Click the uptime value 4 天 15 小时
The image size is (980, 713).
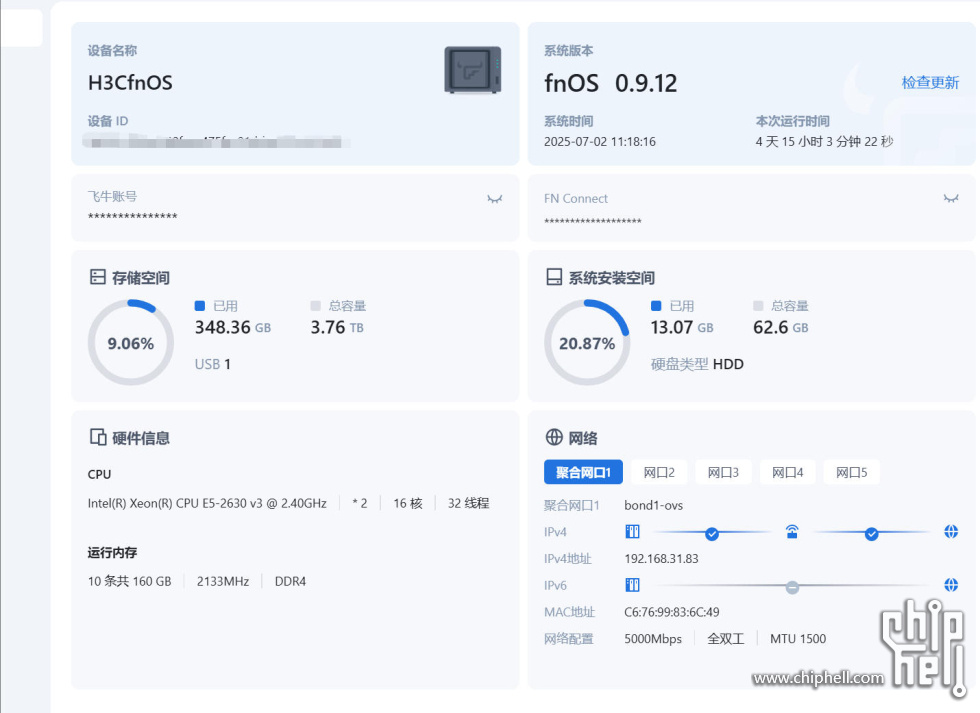[824, 142]
